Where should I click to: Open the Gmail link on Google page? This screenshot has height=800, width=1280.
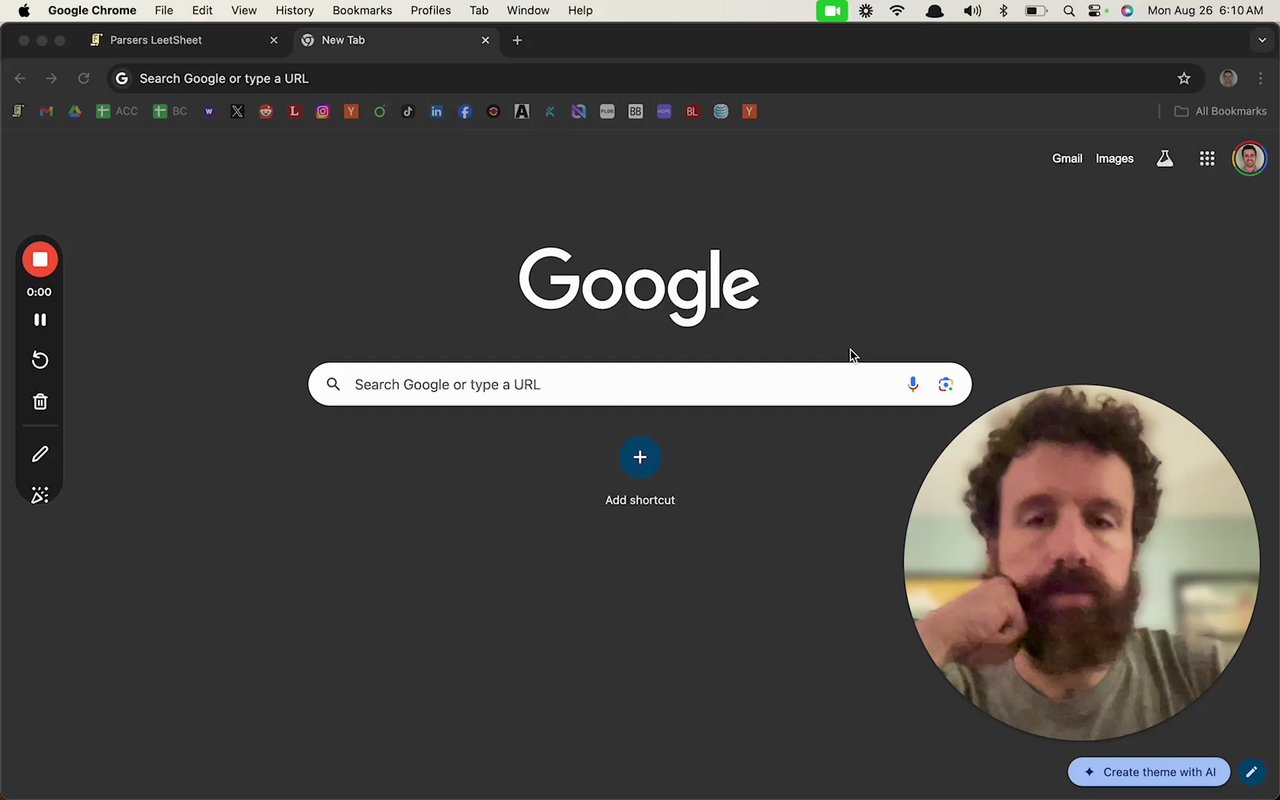(x=1067, y=159)
